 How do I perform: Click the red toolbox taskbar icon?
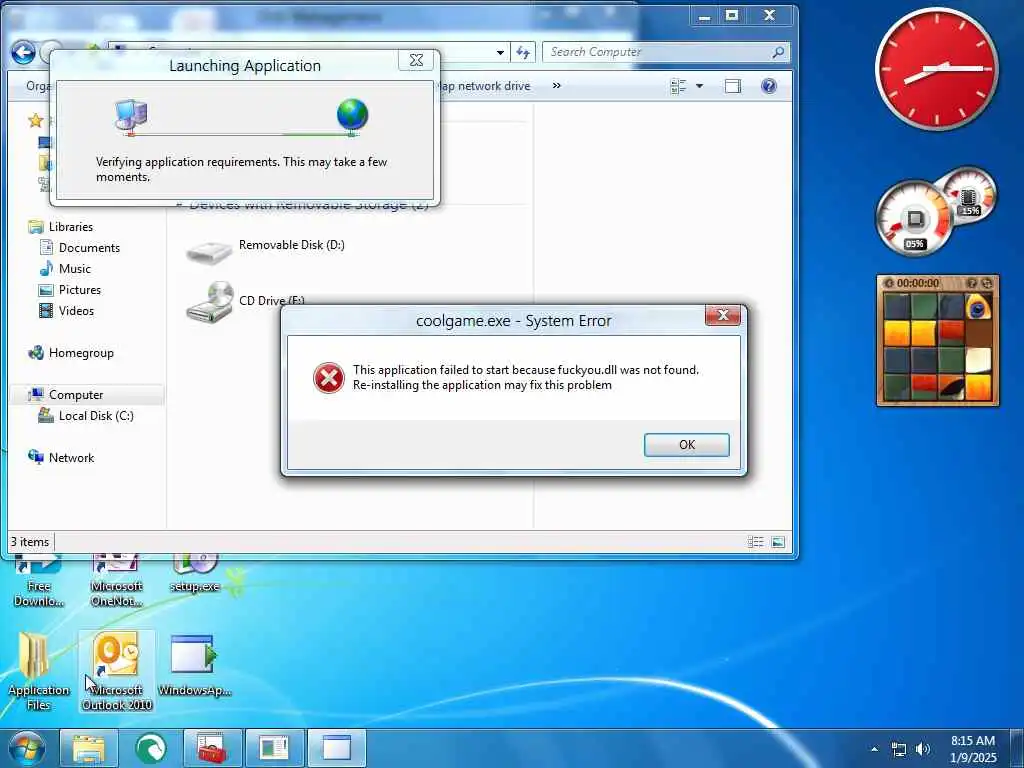pyautogui.click(x=212, y=748)
